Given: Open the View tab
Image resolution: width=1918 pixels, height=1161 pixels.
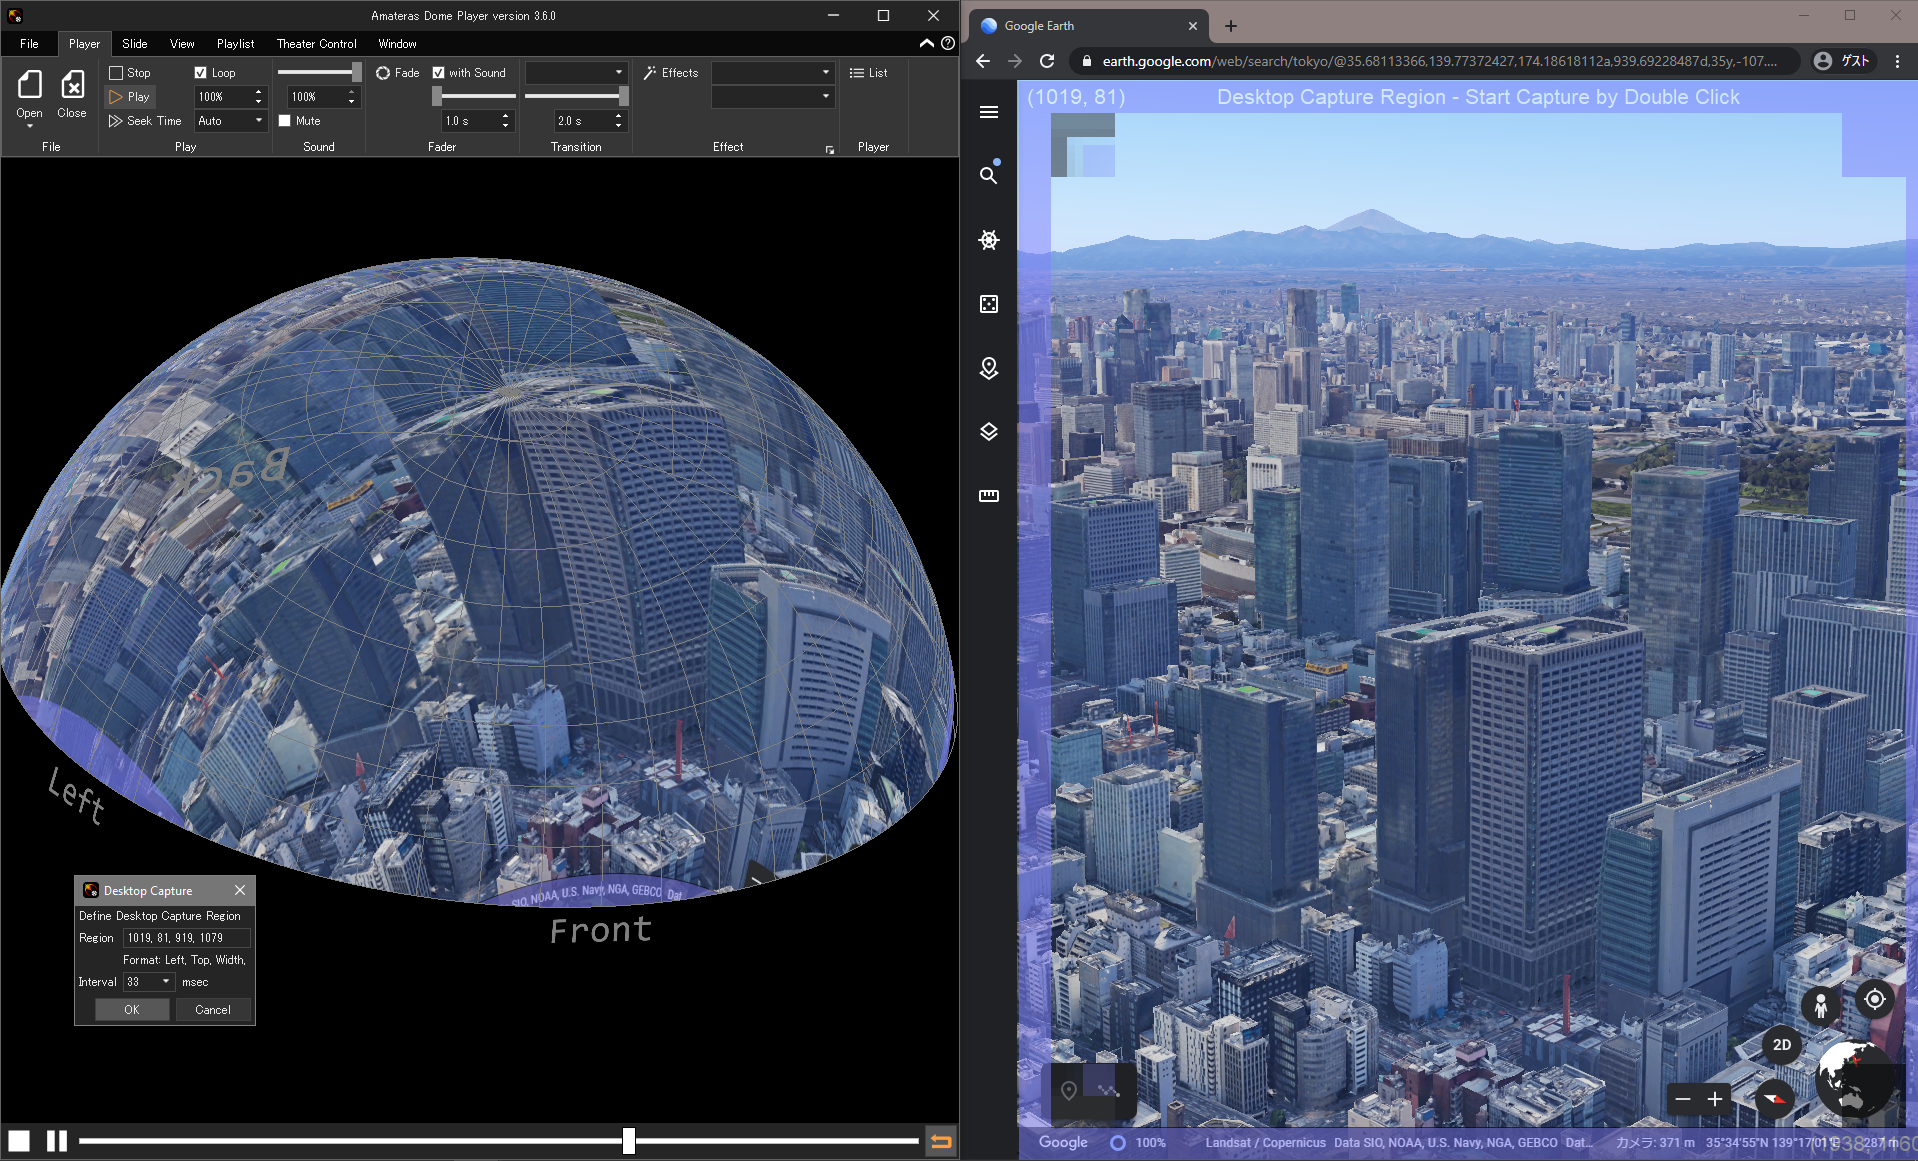Looking at the screenshot, I should tap(182, 44).
